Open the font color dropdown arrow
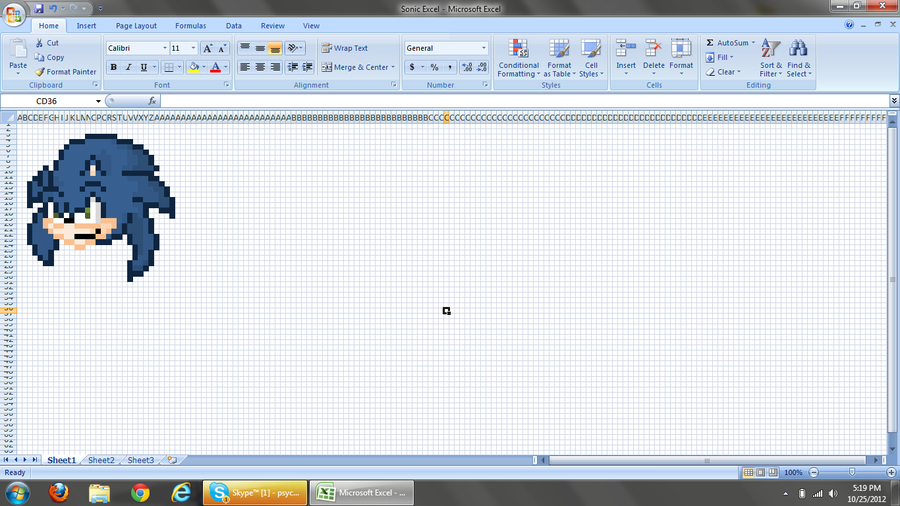Image resolution: width=900 pixels, height=506 pixels. pyautogui.click(x=226, y=67)
